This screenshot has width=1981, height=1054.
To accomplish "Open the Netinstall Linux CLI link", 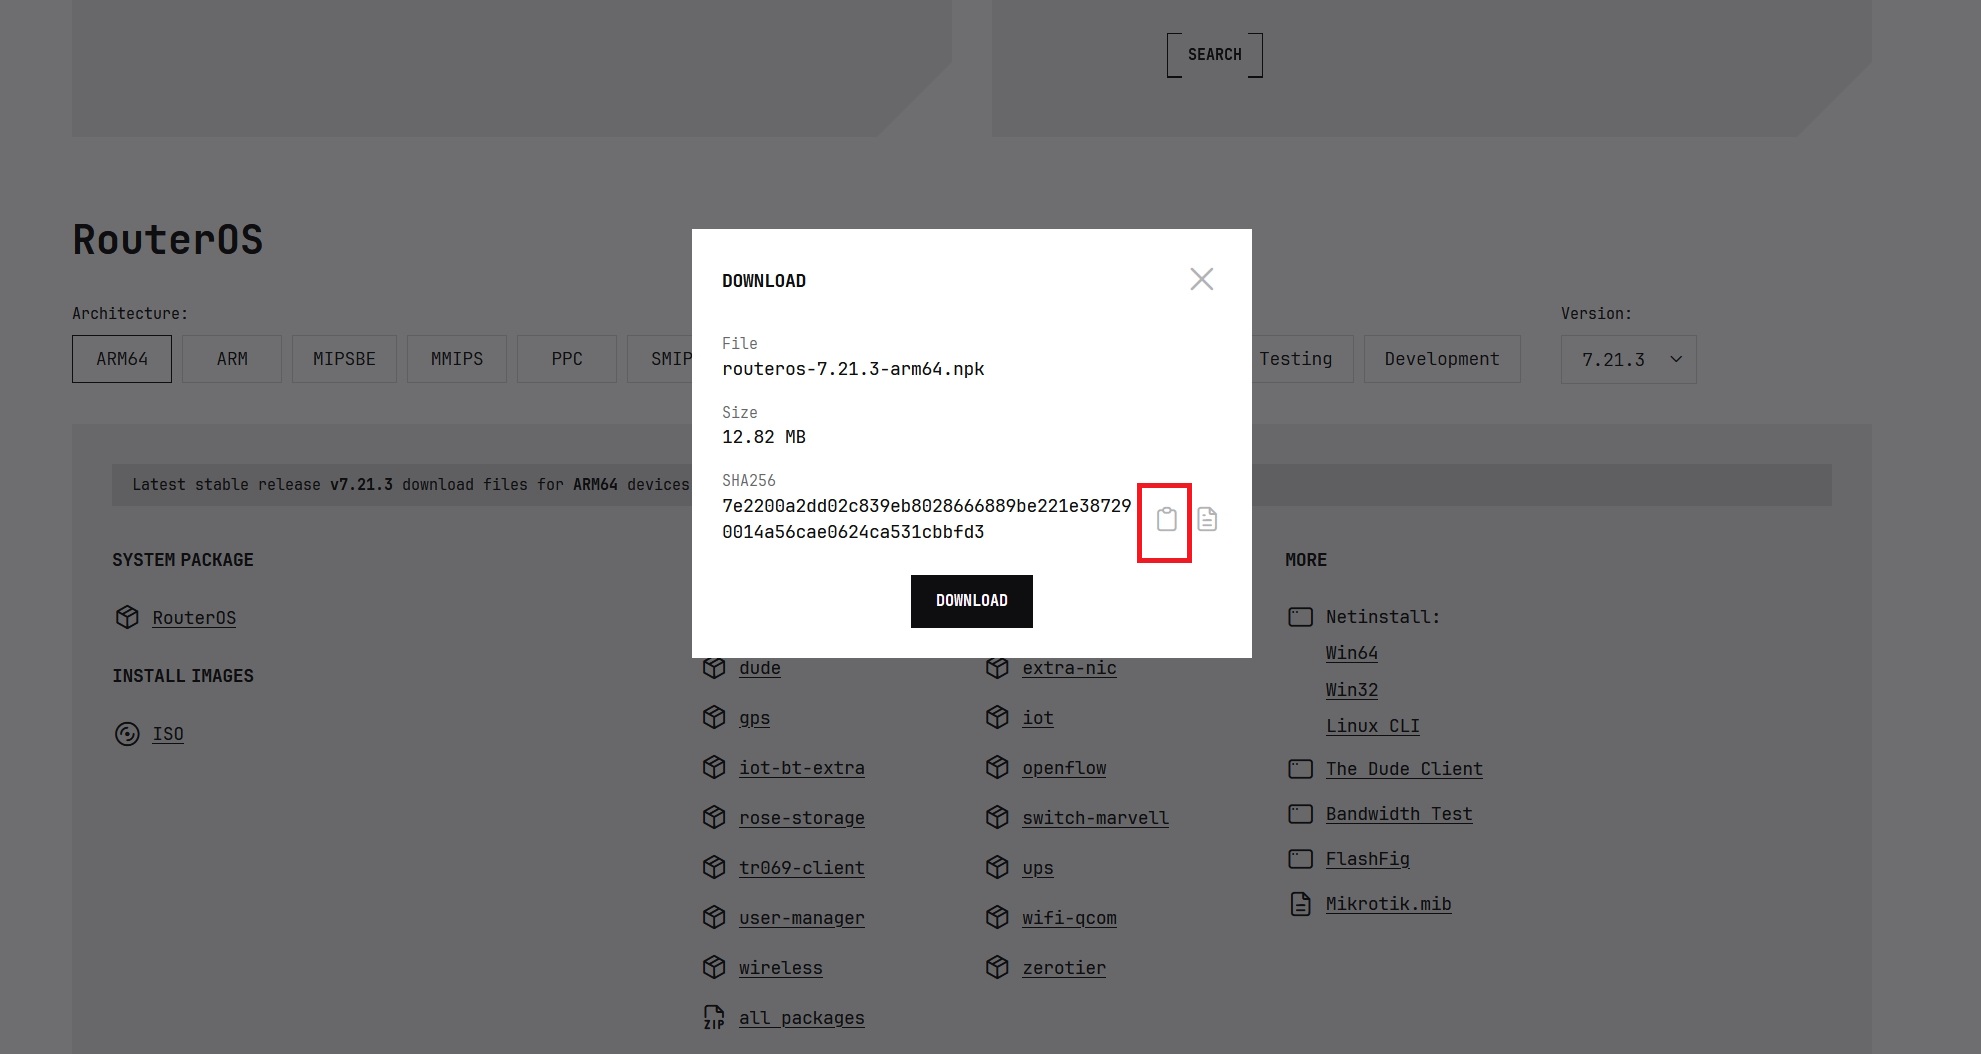I will [x=1373, y=726].
